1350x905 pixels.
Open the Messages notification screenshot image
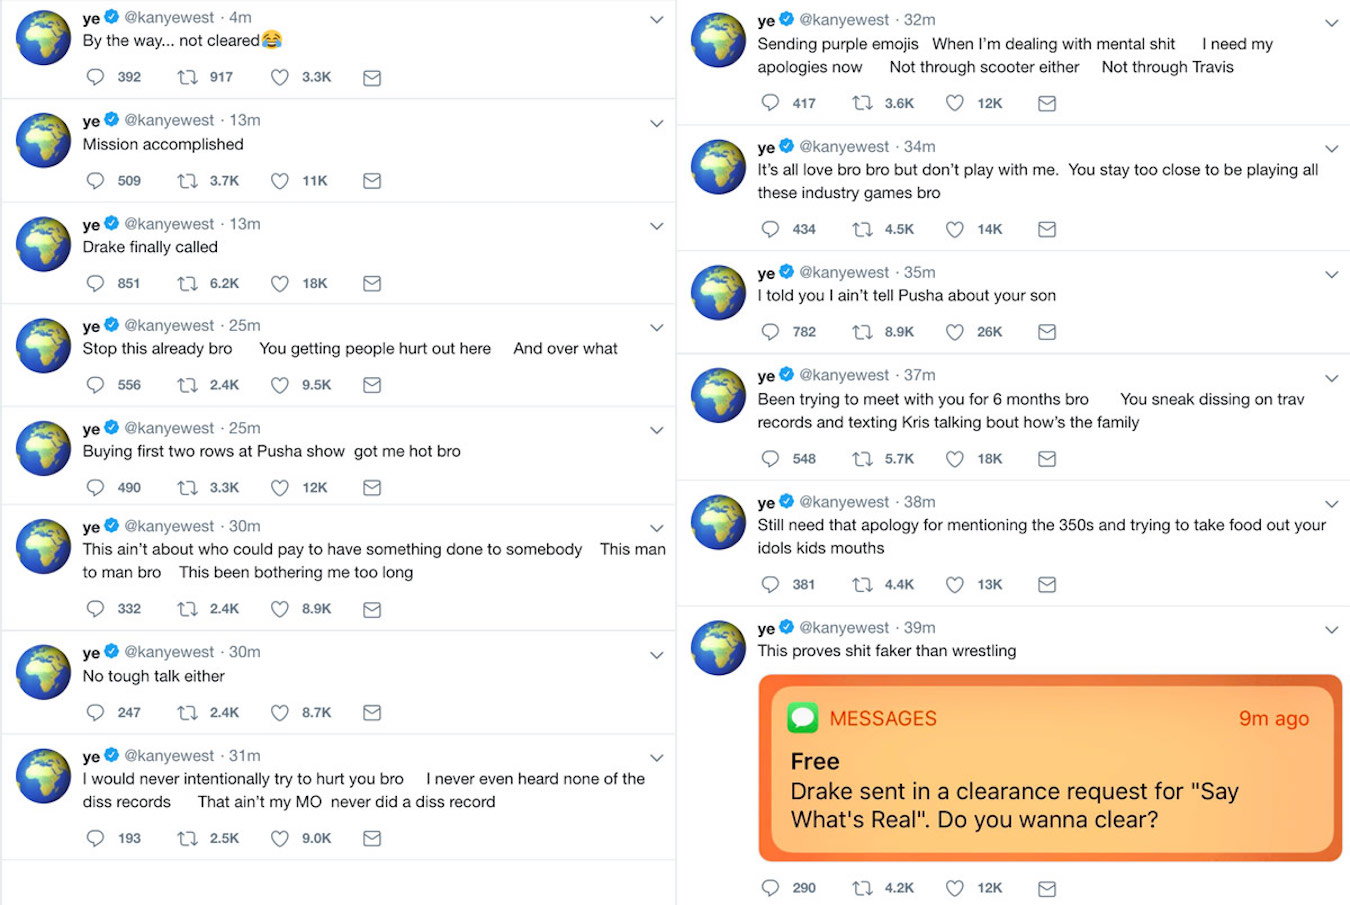tap(1050, 768)
